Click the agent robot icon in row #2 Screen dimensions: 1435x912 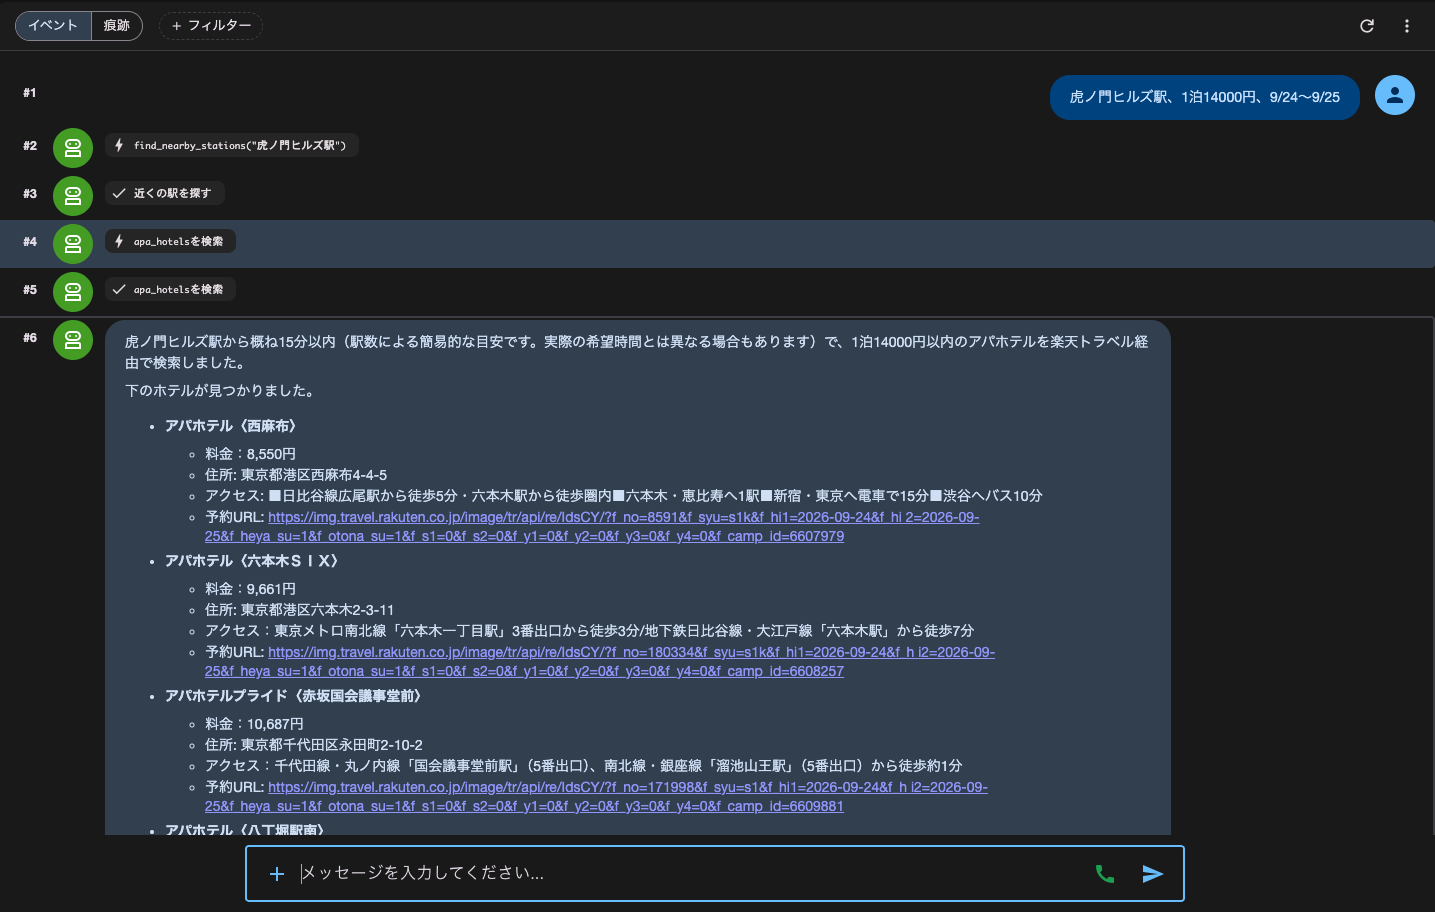click(73, 148)
